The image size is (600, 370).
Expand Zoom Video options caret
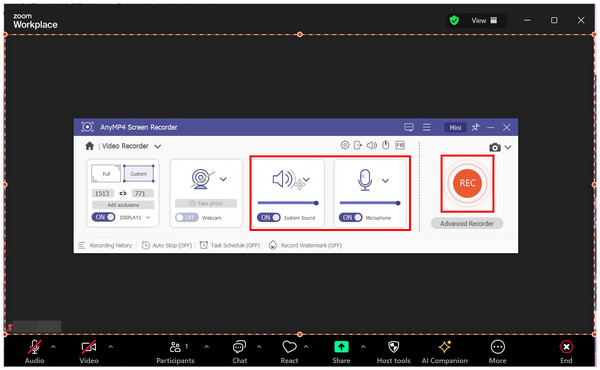[x=111, y=347]
